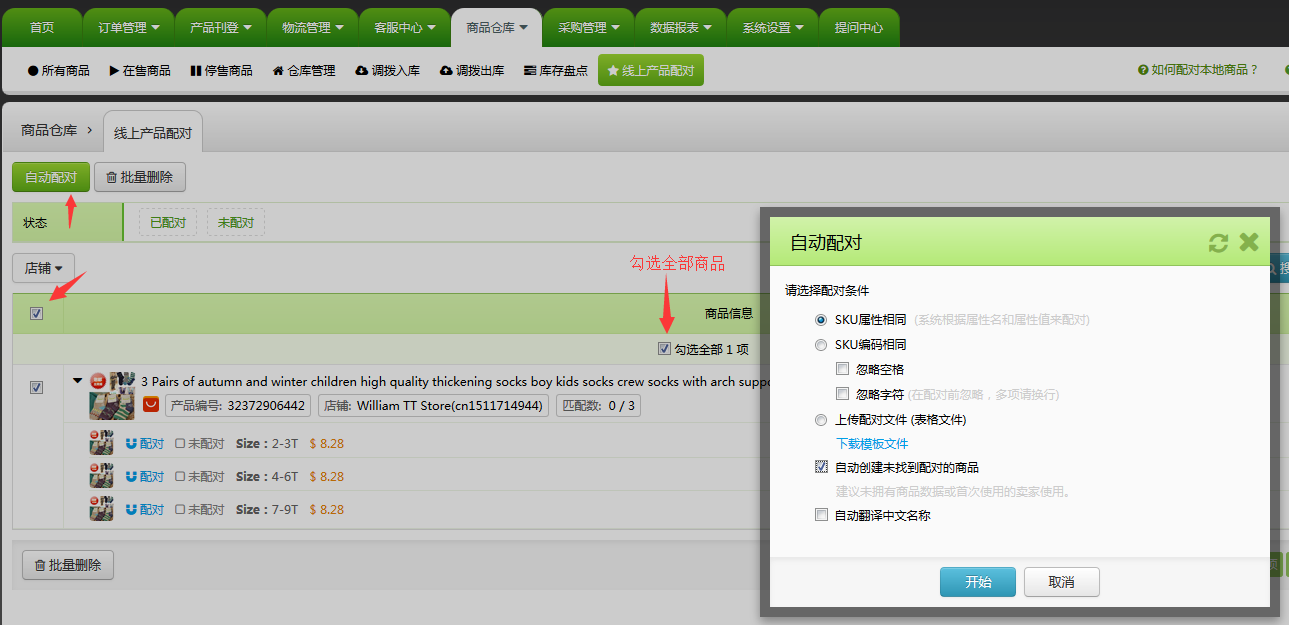Open 数据报表 menu
This screenshot has height=625, width=1289.
coord(680,28)
